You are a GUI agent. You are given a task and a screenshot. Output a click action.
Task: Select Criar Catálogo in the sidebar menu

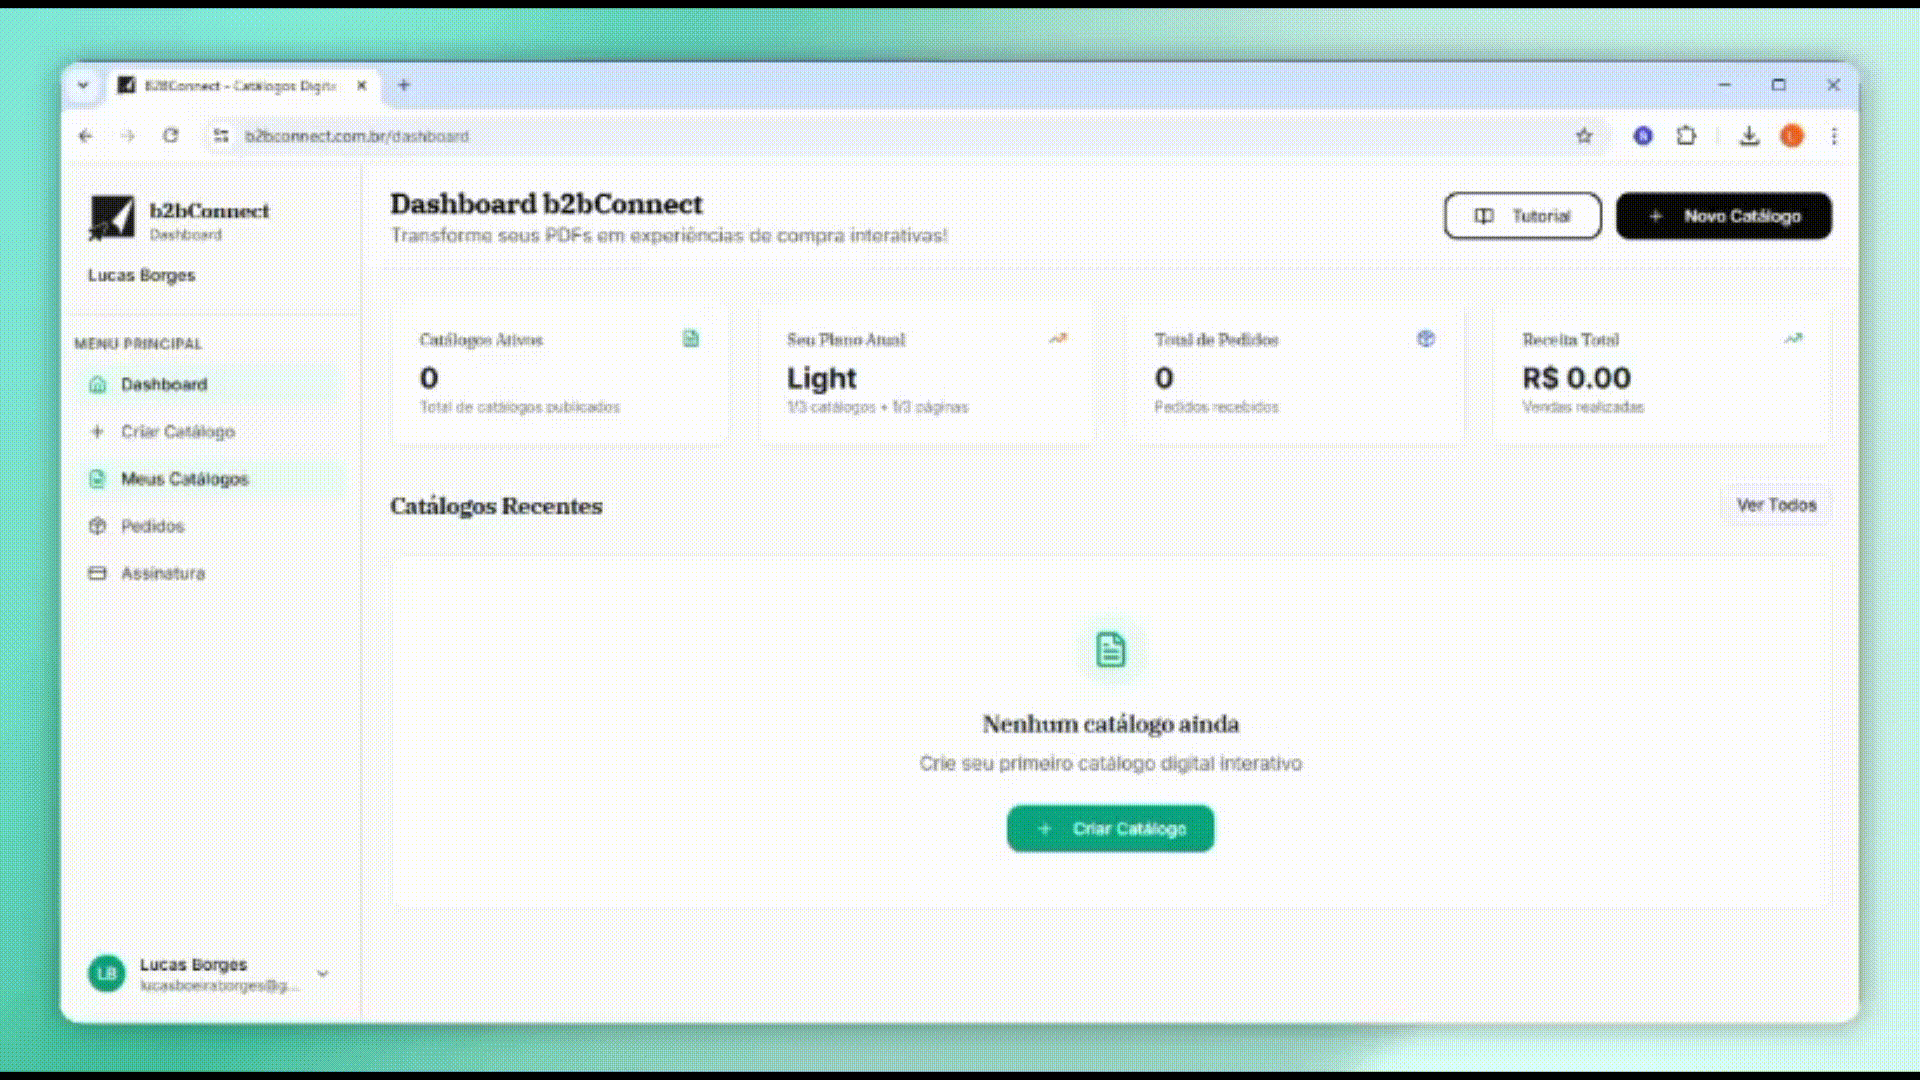(x=208, y=432)
